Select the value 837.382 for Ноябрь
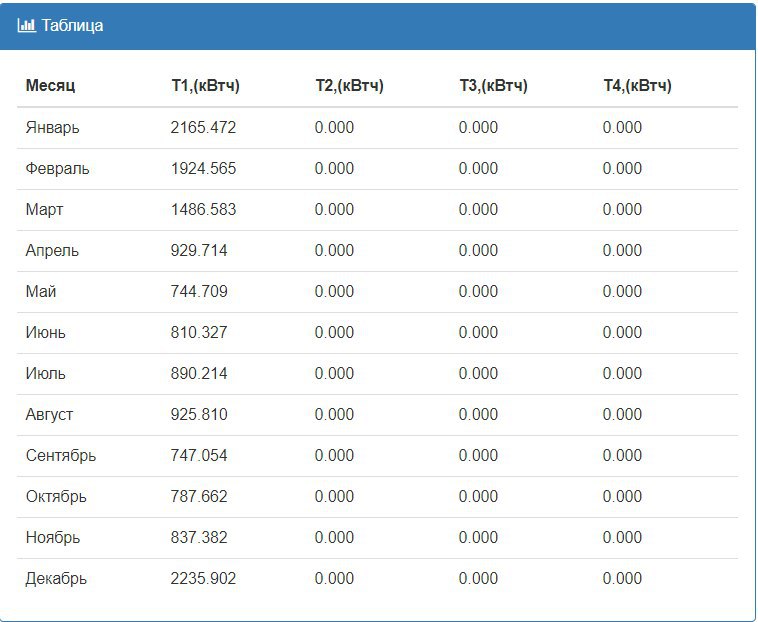 click(x=199, y=538)
